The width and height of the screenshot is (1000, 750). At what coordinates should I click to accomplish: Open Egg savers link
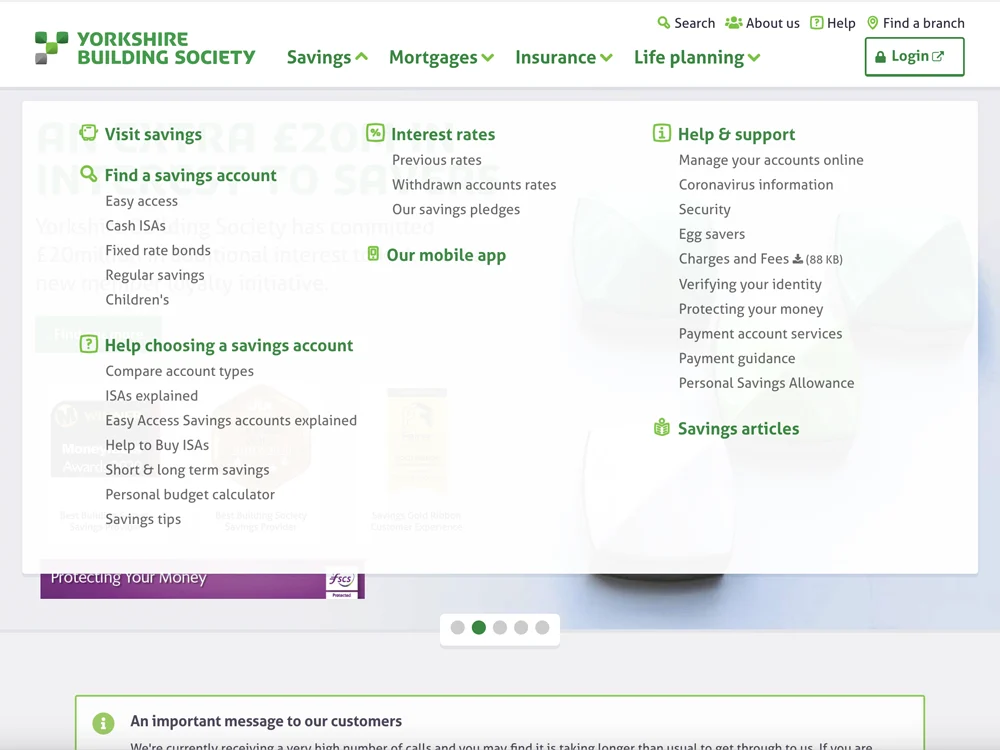click(712, 234)
